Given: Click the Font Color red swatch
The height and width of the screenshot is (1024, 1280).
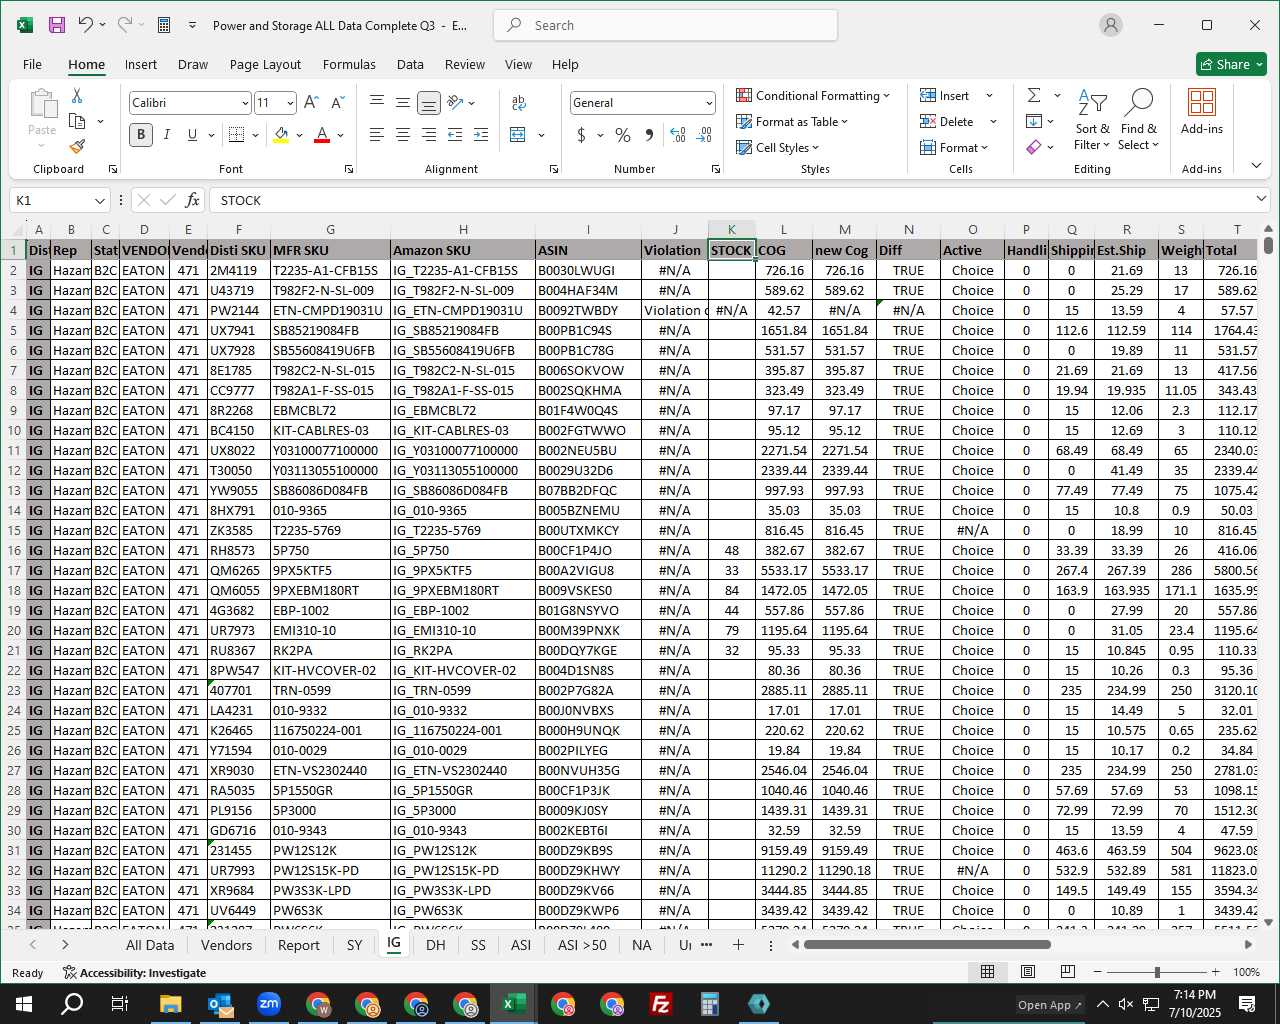Looking at the screenshot, I should coord(322,135).
